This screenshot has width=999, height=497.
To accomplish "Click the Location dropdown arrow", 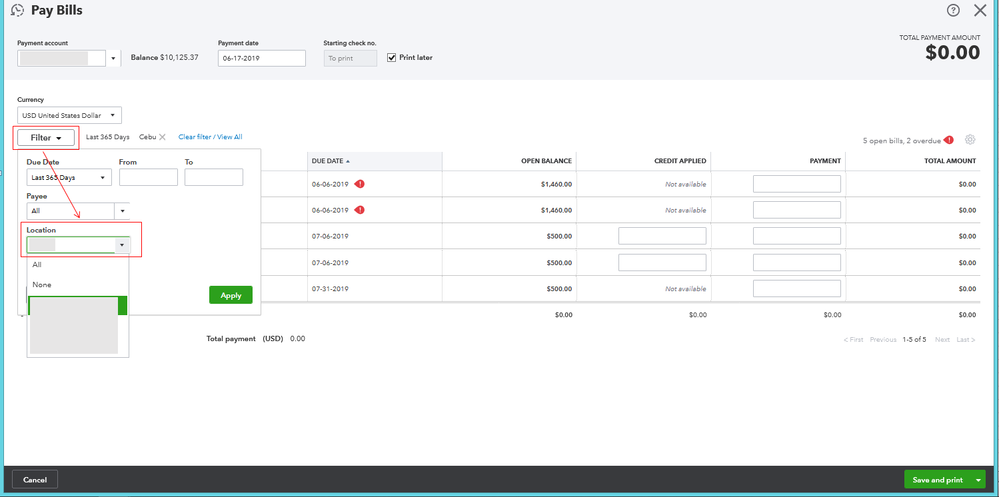I will (122, 245).
